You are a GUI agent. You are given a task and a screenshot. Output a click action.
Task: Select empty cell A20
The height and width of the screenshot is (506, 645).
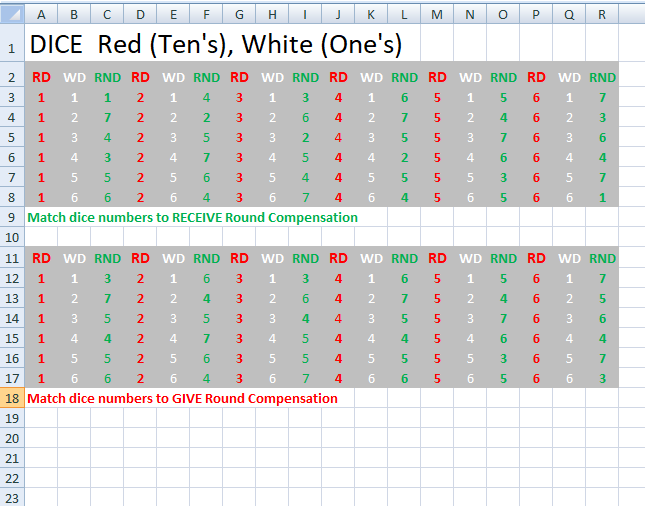pos(41,437)
